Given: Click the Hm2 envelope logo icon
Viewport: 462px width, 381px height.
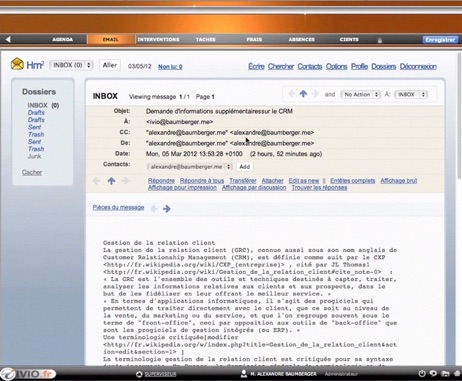Looking at the screenshot, I should [17, 64].
